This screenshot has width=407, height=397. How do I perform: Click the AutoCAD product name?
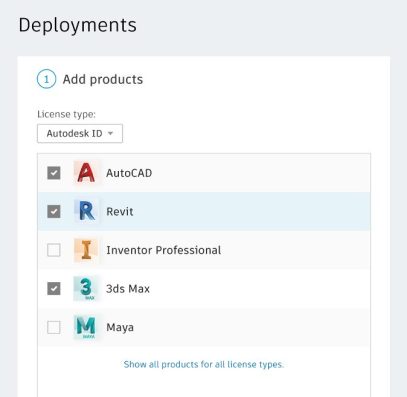point(129,173)
